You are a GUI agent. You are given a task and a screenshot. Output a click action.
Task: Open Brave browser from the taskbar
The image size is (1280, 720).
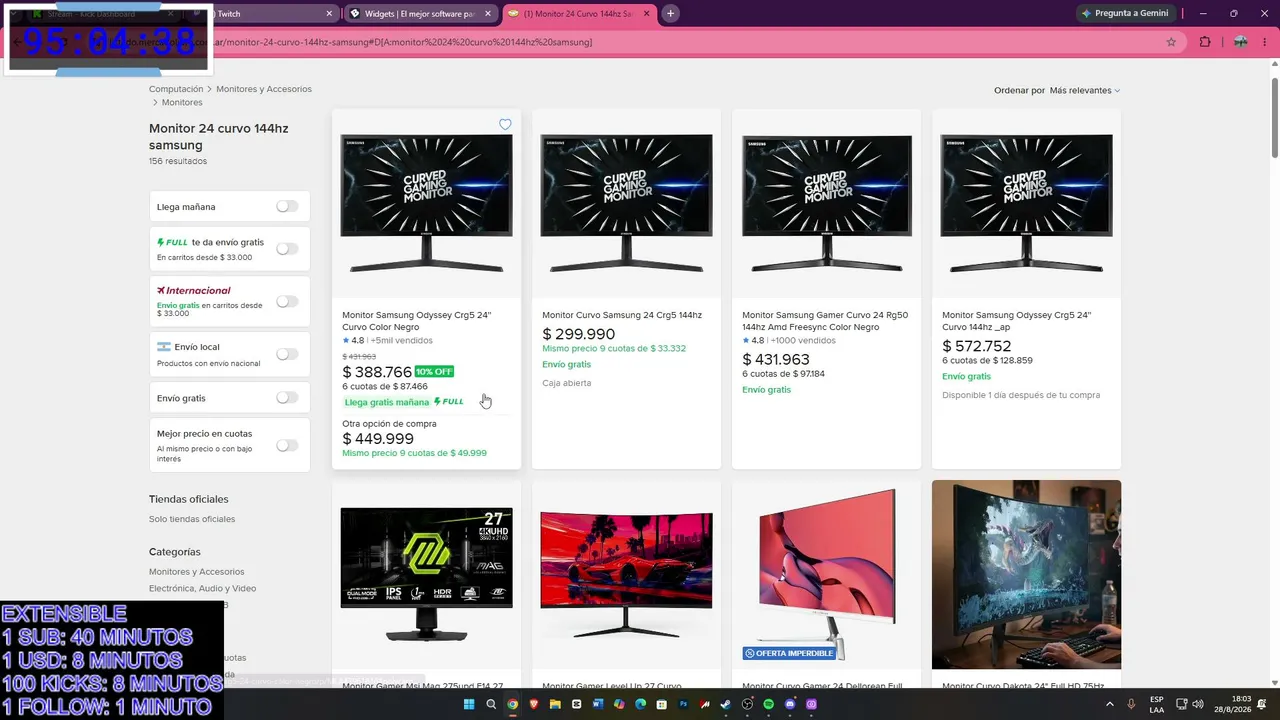533,704
